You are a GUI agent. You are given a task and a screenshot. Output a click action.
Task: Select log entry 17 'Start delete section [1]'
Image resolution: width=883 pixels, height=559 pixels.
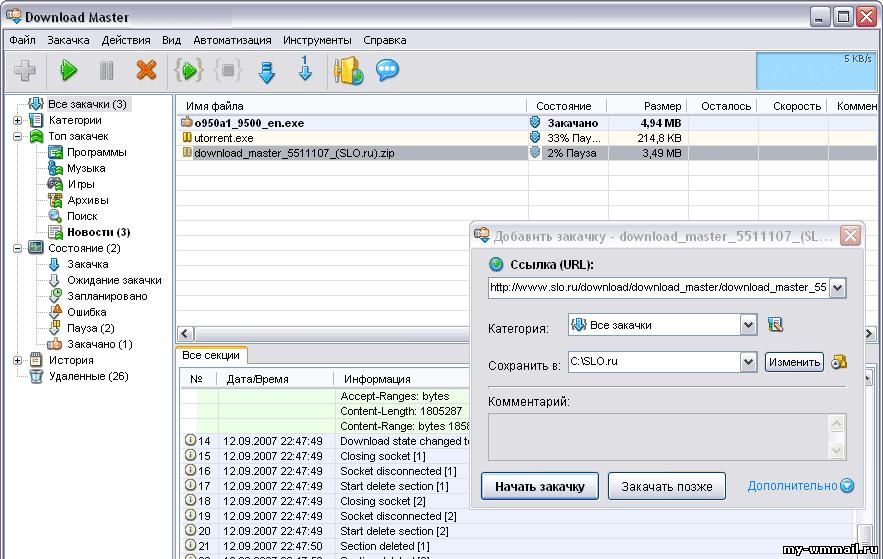click(327, 486)
